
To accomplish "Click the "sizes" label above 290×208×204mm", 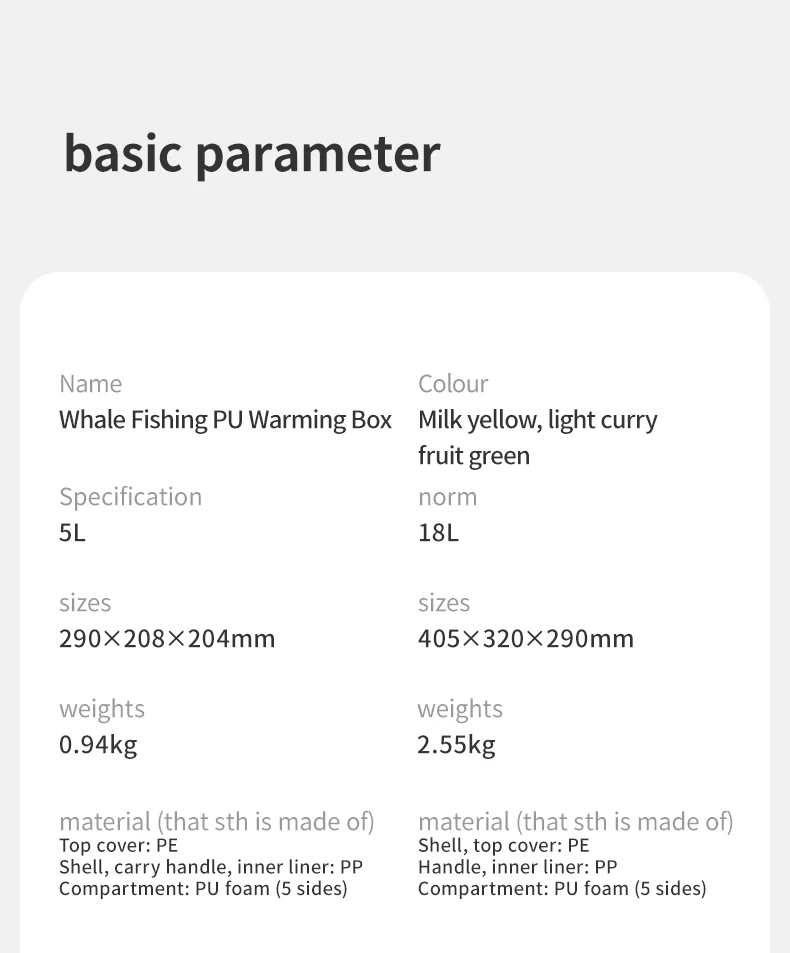I will pos(85,603).
